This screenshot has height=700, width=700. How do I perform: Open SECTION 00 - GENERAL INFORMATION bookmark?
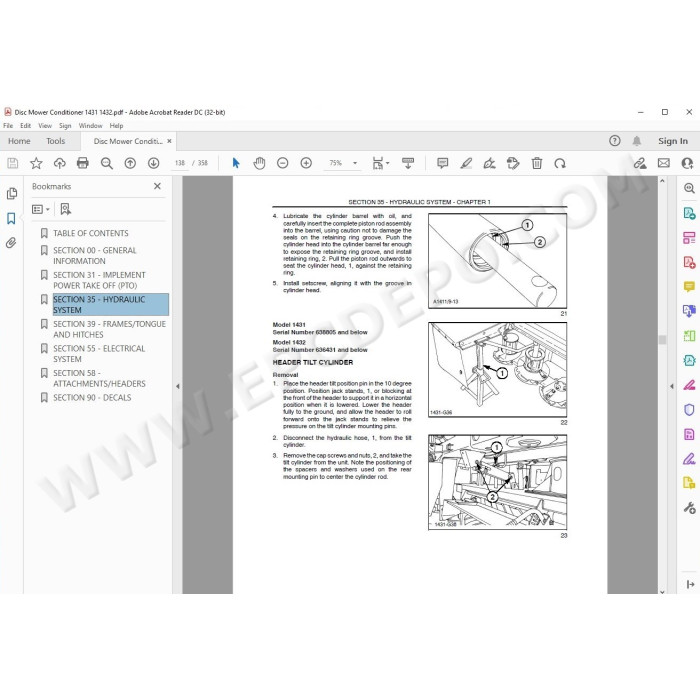click(x=95, y=256)
